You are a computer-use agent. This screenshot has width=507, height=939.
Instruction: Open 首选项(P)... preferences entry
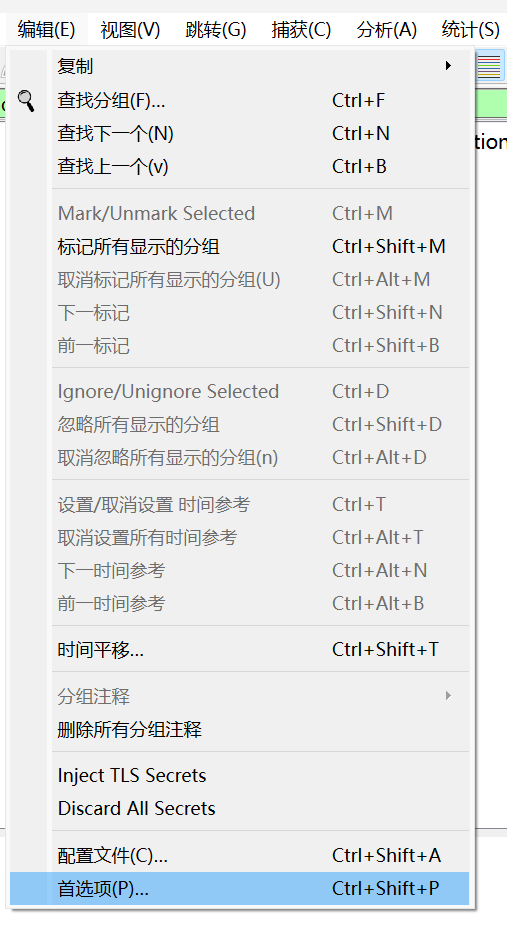point(239,889)
